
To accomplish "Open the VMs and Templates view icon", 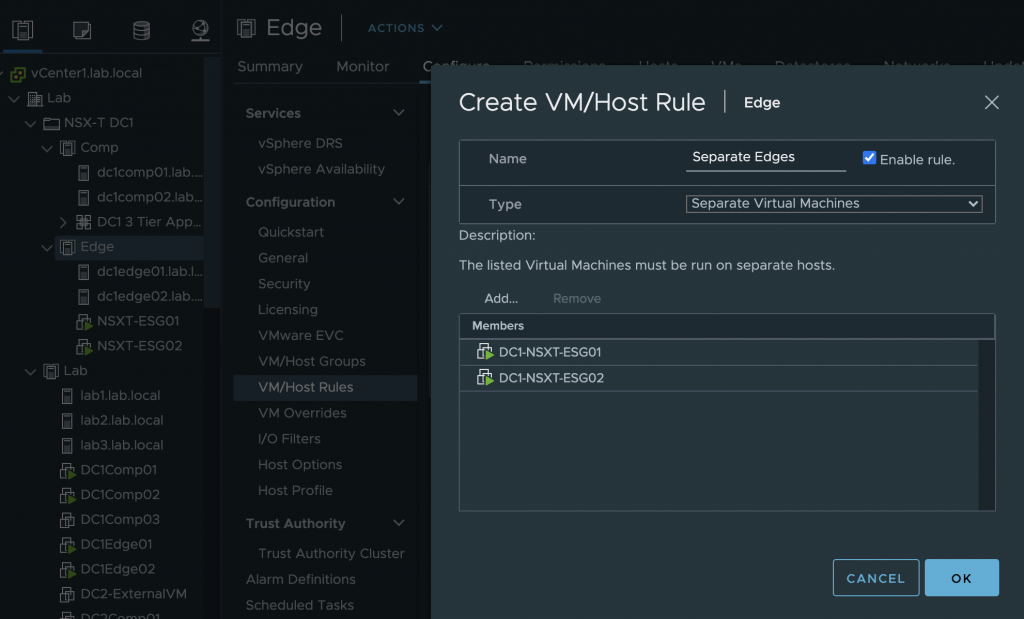I will [x=82, y=30].
